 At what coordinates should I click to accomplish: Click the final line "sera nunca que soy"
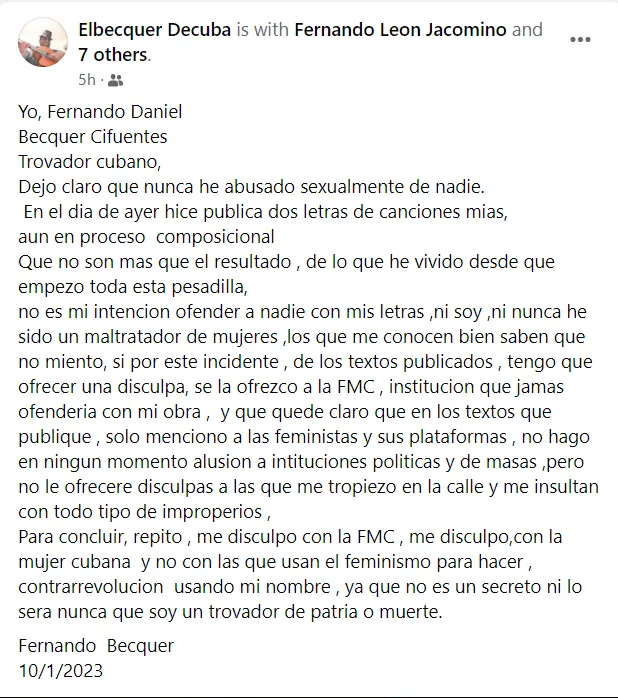click(x=230, y=612)
